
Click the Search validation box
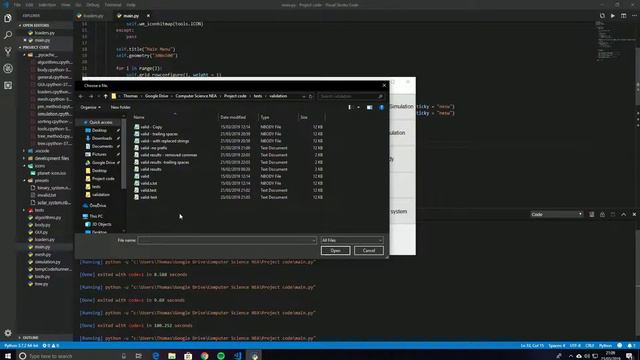click(x=351, y=96)
